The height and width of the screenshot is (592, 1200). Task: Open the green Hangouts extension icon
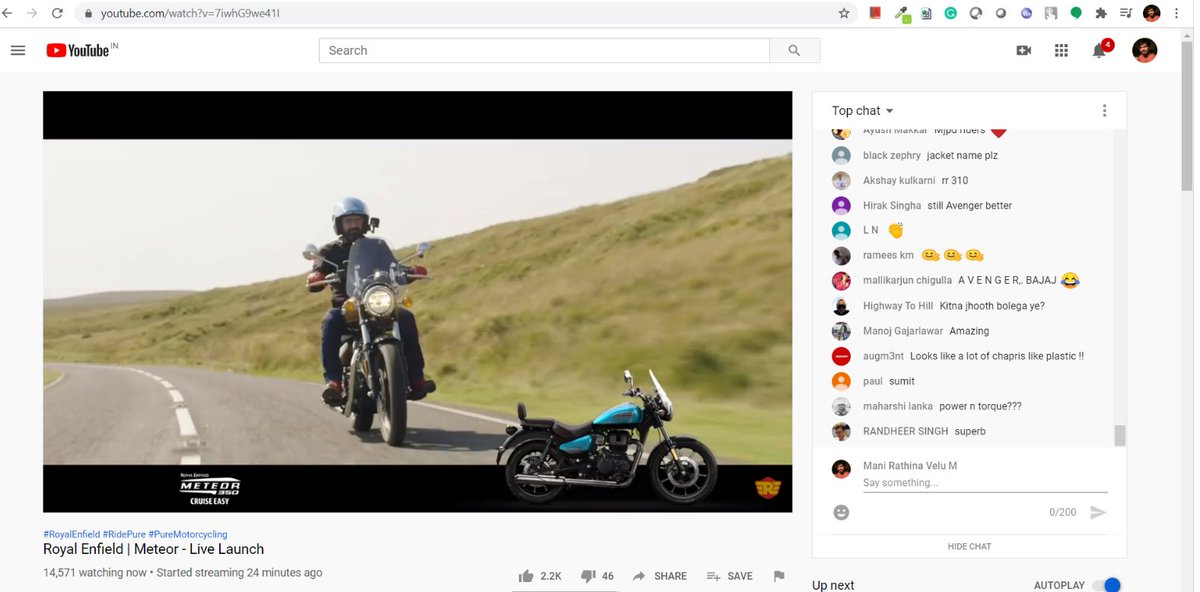tap(1076, 13)
